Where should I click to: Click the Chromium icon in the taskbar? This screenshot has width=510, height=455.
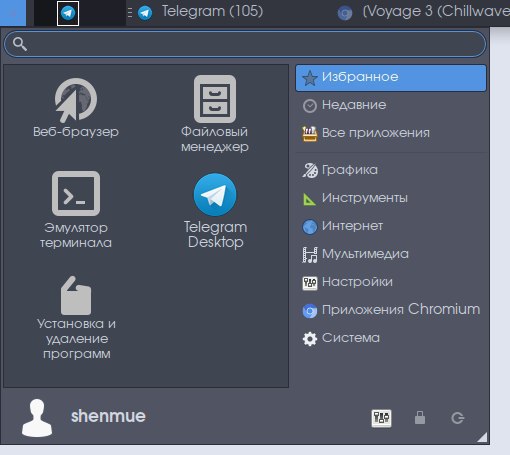tap(345, 13)
